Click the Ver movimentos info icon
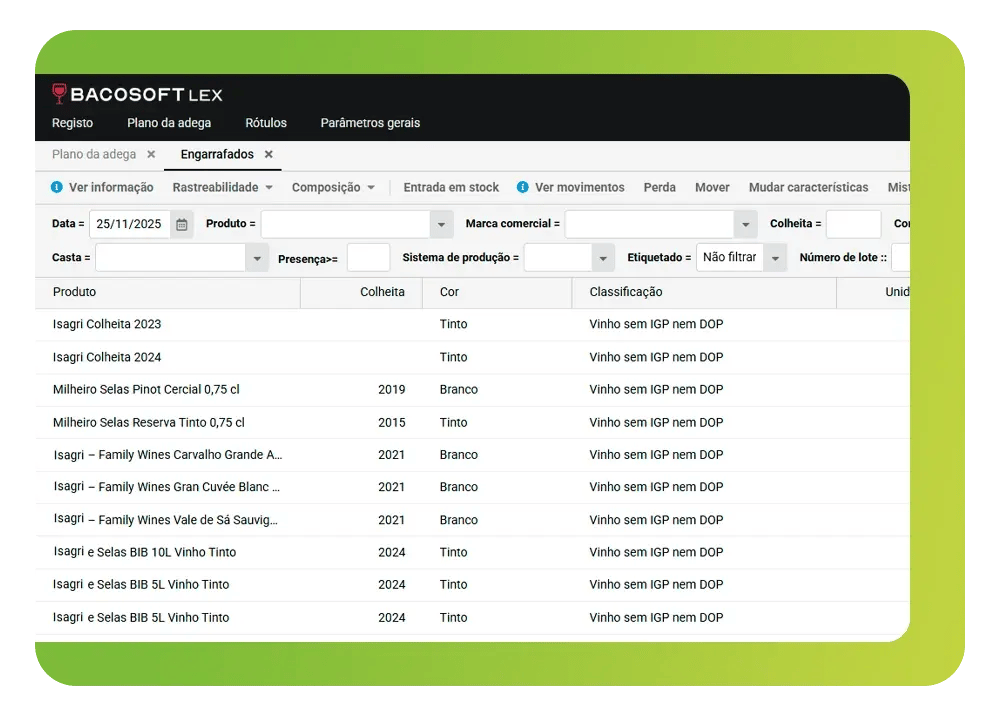The width and height of the screenshot is (1000, 715). pos(523,187)
